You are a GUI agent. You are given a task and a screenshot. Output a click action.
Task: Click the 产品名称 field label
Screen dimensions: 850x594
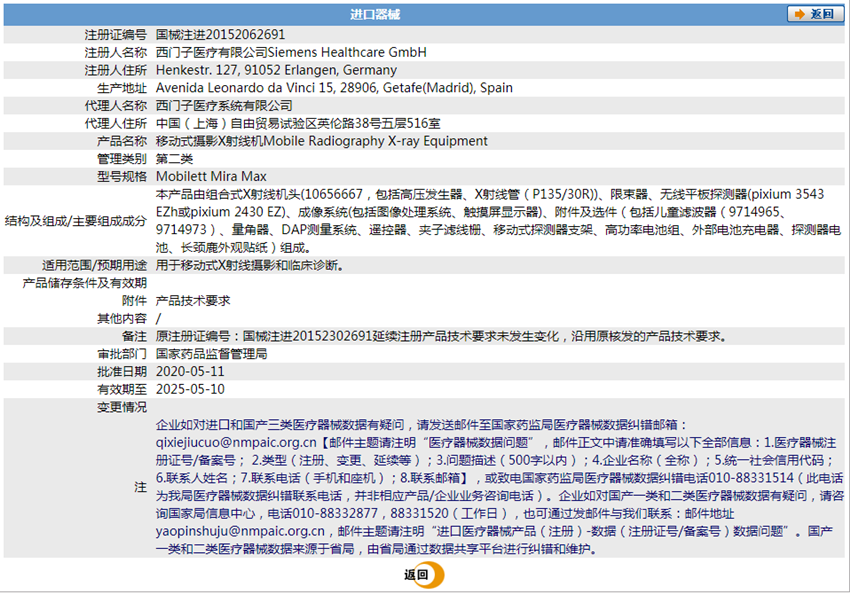122,141
